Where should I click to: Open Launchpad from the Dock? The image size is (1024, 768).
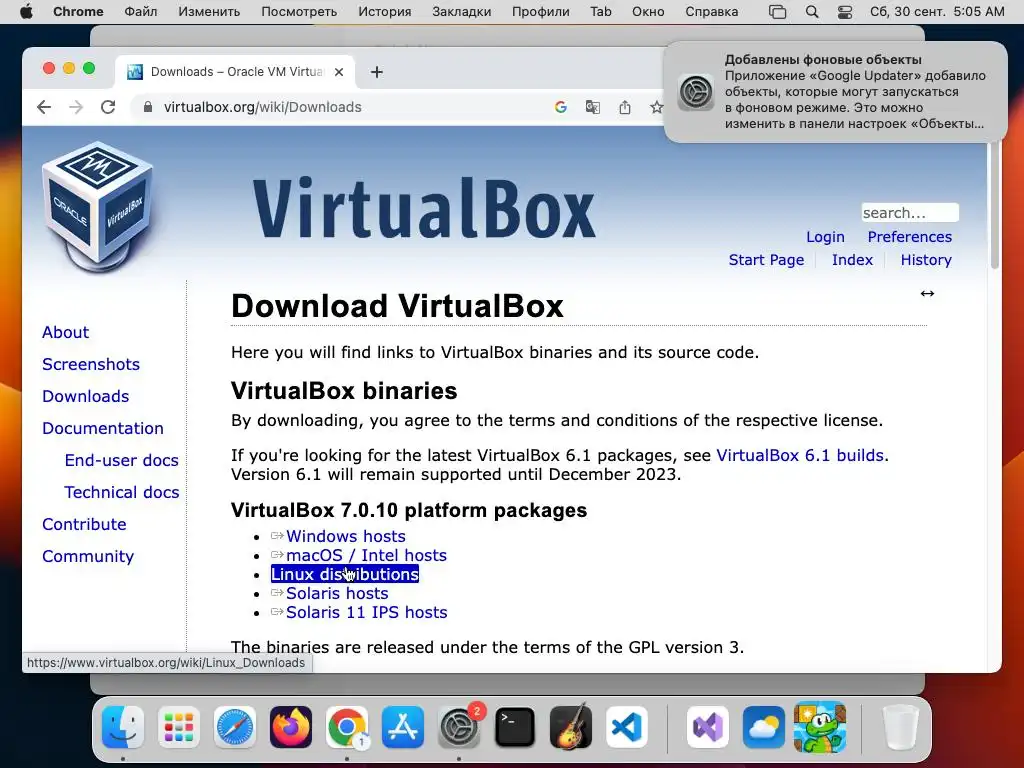click(x=179, y=727)
